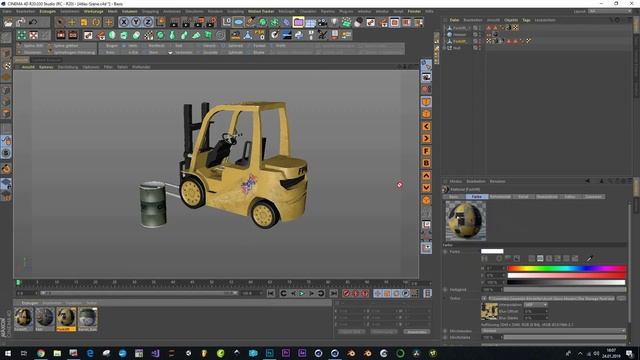Click the F view button beside viewport
This screenshot has width=640, height=360.
(426, 151)
